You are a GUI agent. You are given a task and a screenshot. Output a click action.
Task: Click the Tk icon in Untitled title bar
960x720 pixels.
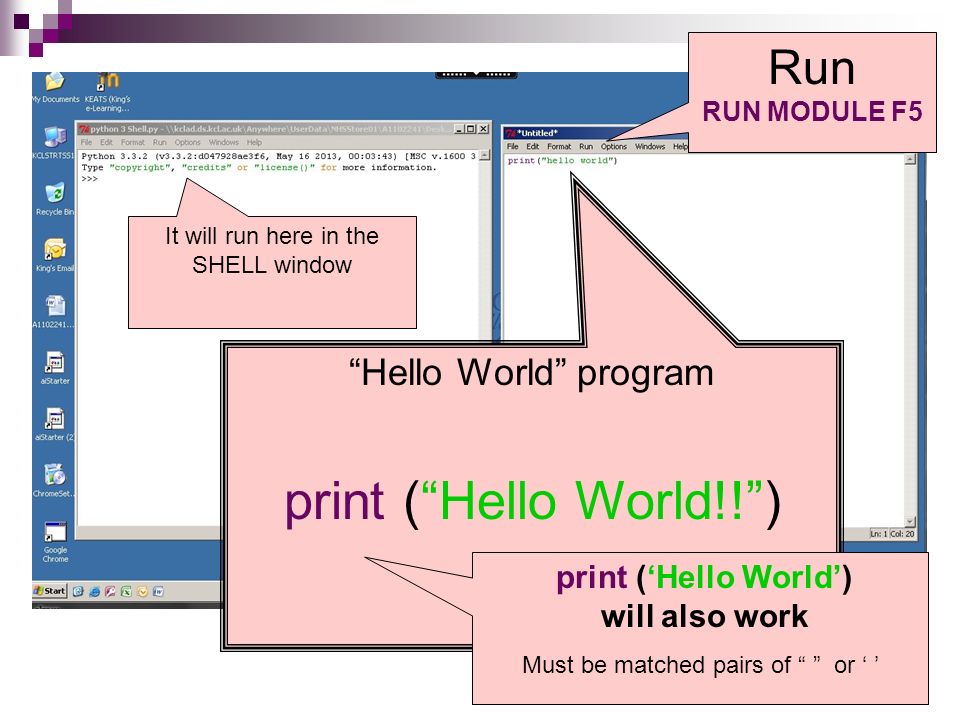click(x=510, y=133)
